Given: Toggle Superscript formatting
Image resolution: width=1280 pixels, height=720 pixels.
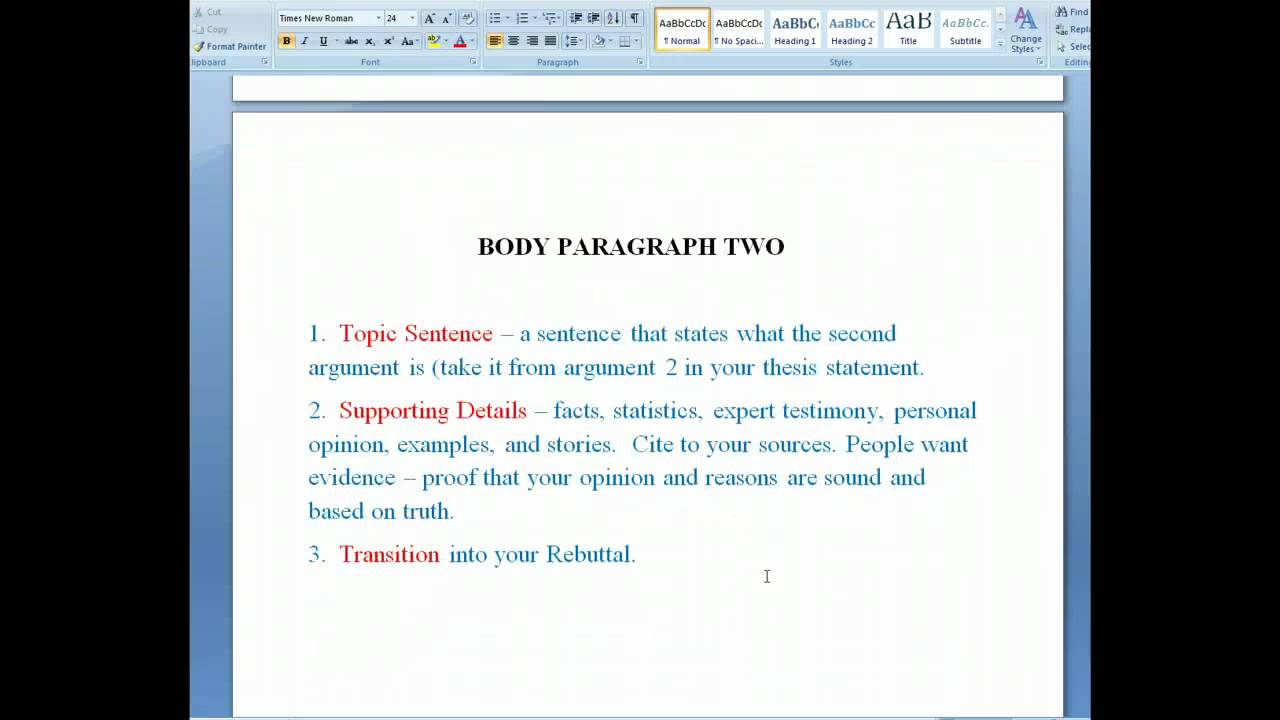Looking at the screenshot, I should point(388,41).
